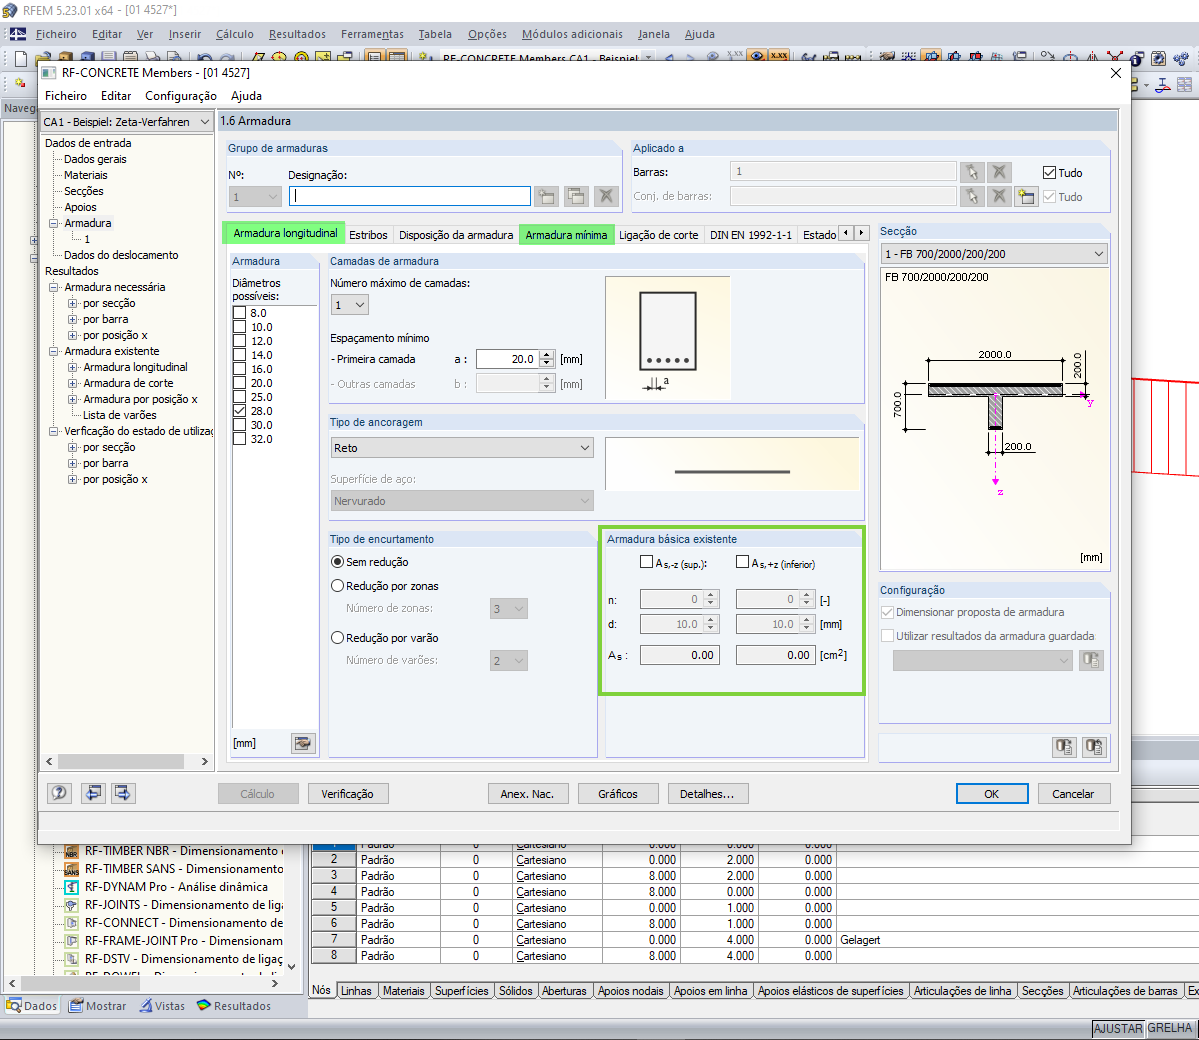Click RFEM app icon in menu bar
This screenshot has width=1199, height=1040.
(17, 34)
